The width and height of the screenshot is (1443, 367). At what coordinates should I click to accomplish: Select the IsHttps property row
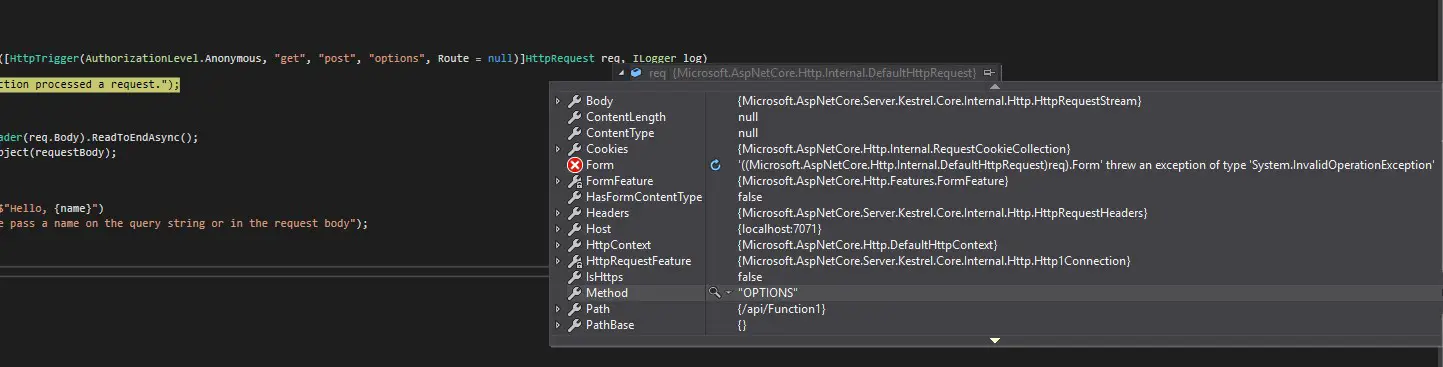tap(996, 277)
